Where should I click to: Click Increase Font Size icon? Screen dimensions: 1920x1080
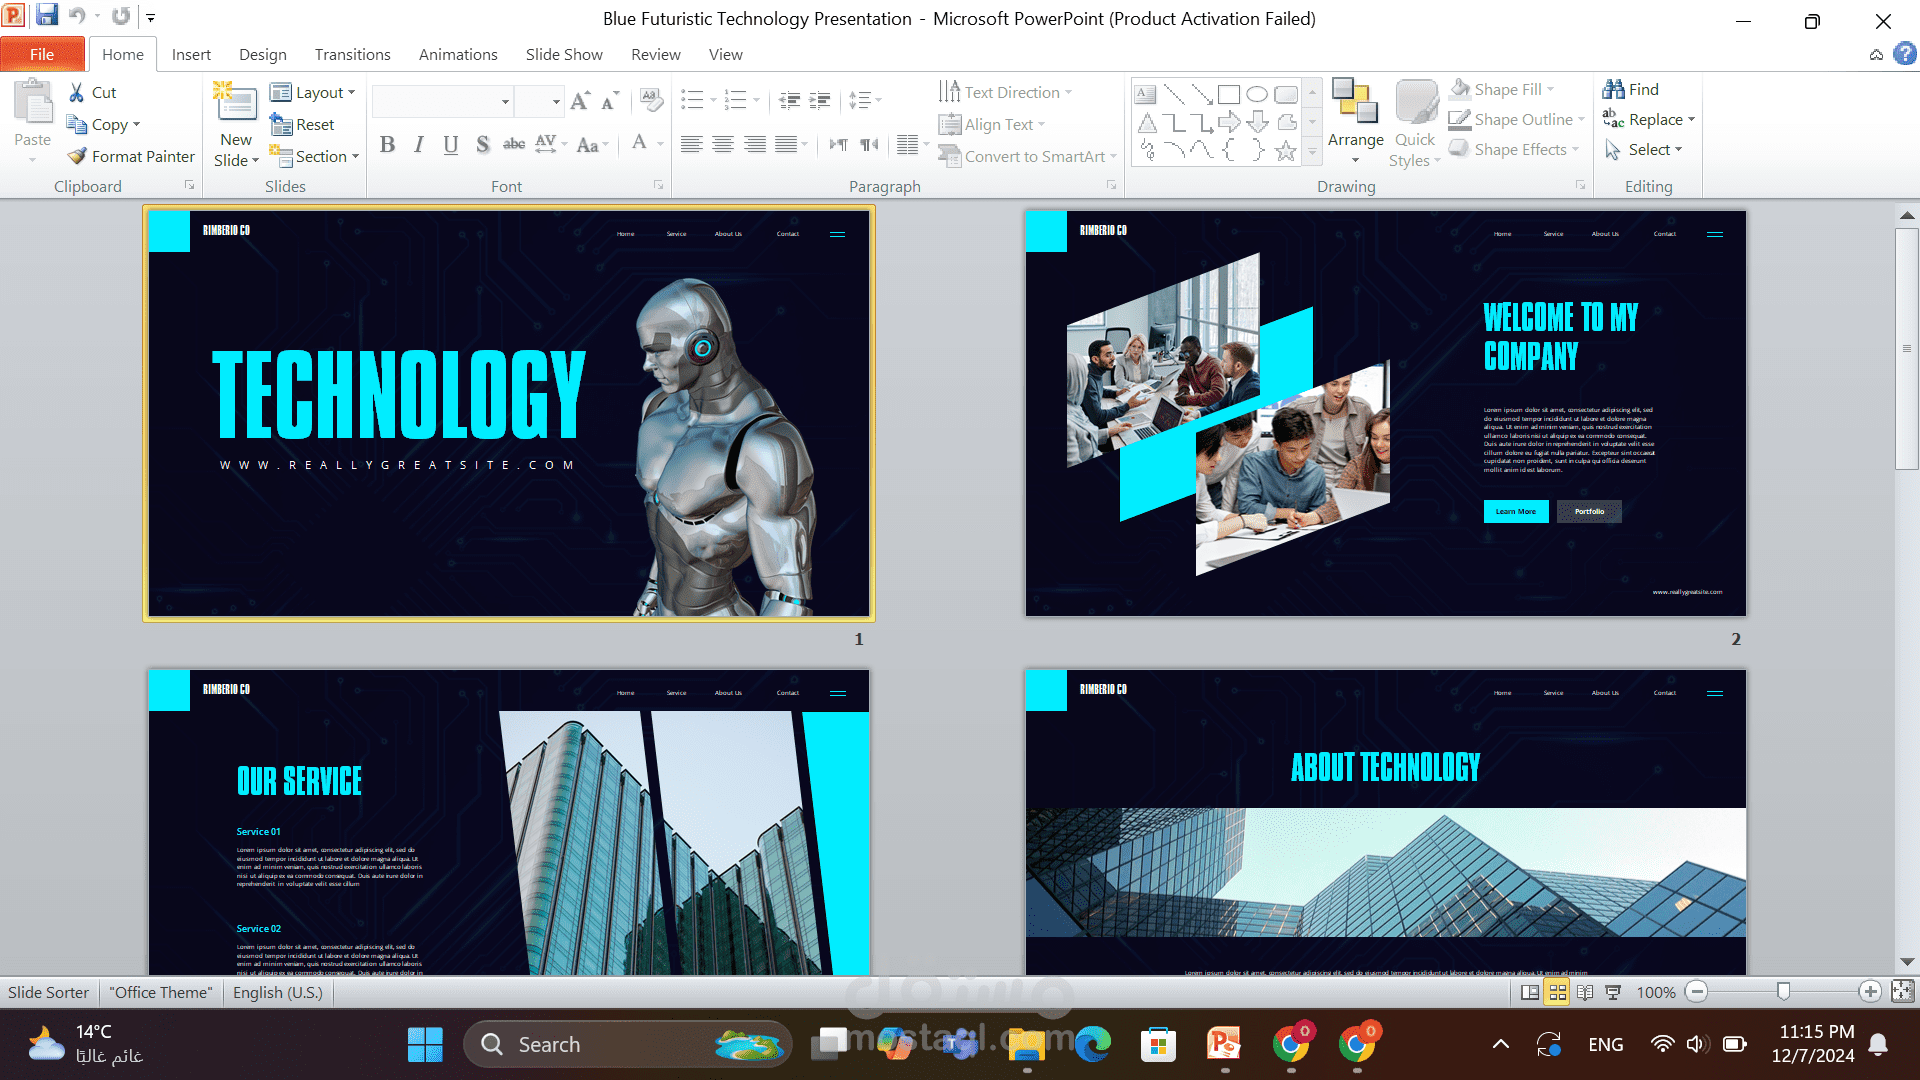580,100
